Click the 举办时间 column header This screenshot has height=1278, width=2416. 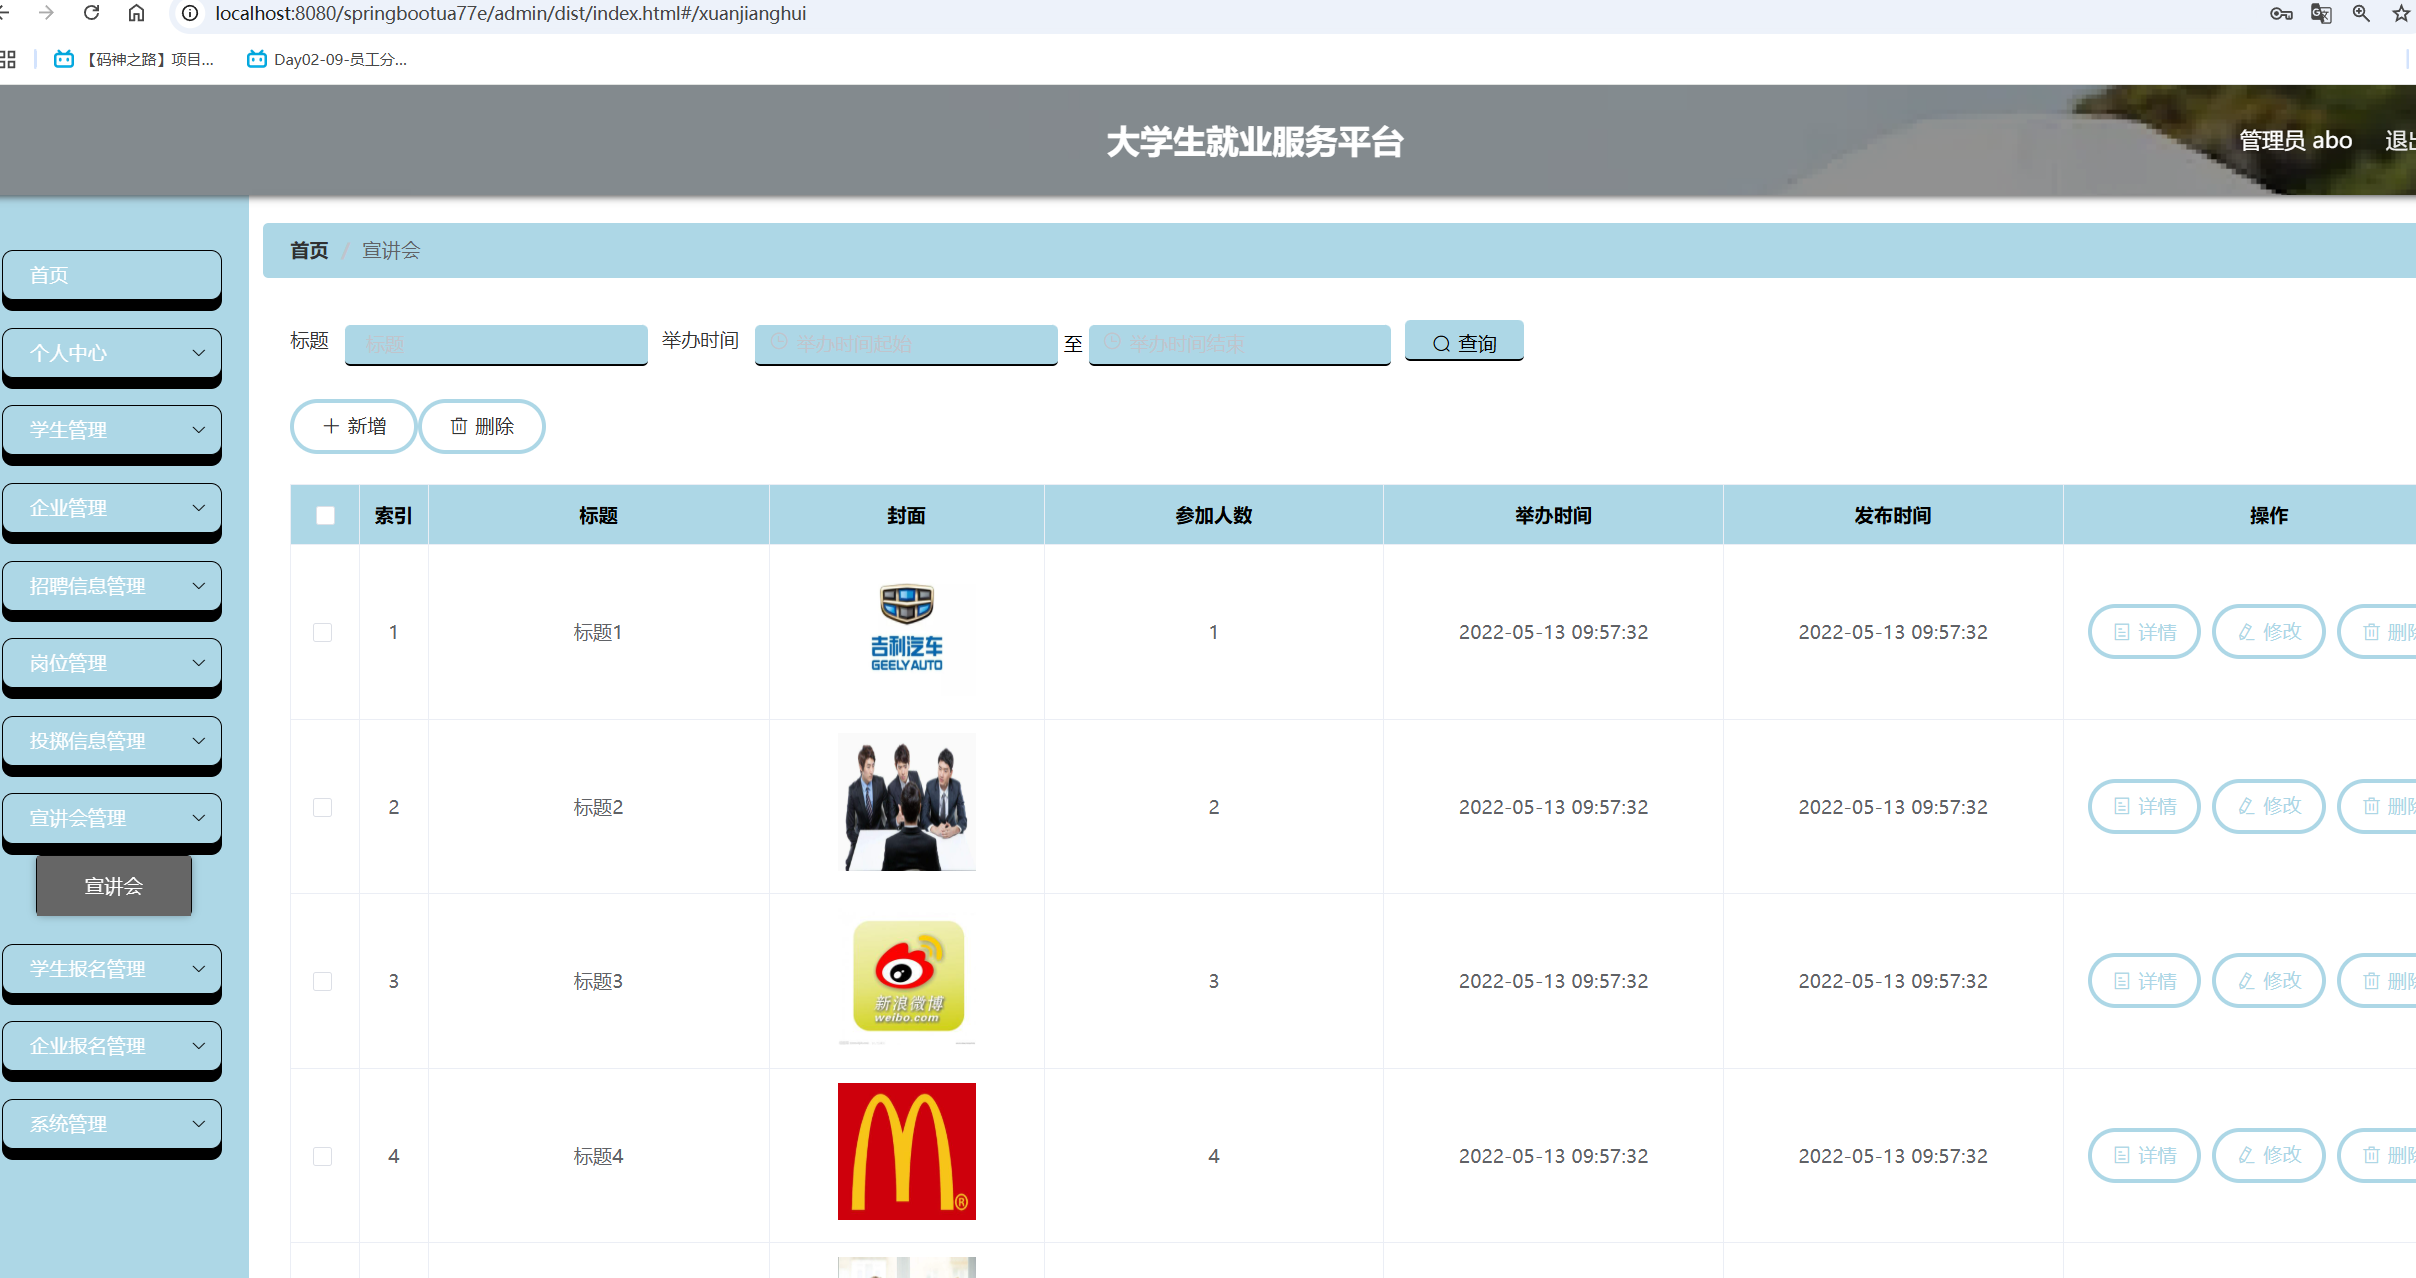pyautogui.click(x=1553, y=515)
